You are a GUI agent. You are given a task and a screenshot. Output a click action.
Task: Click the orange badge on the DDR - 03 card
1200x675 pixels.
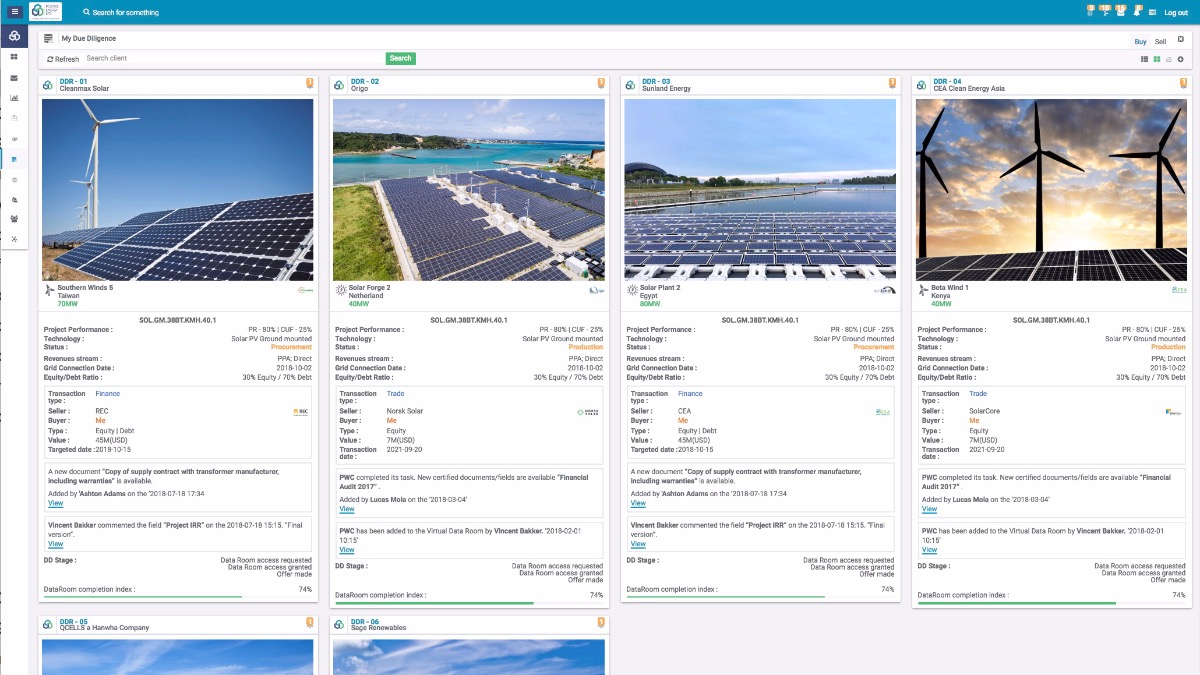click(x=892, y=83)
